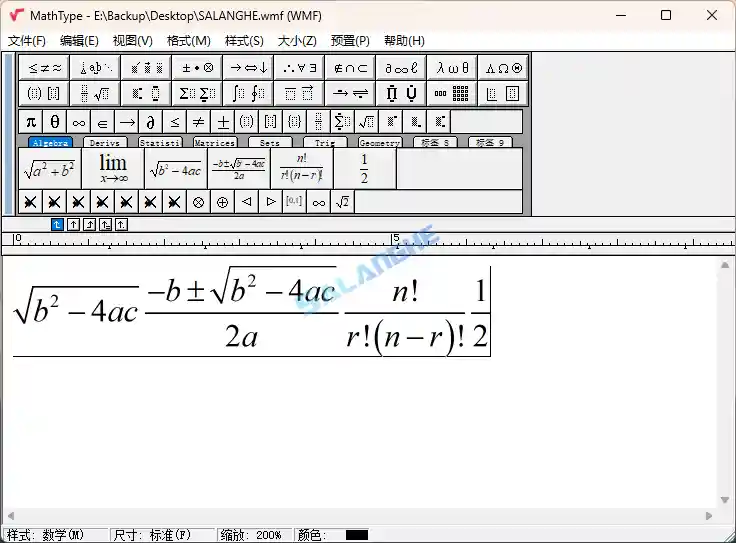Switch to the Sets tab

point(270,143)
